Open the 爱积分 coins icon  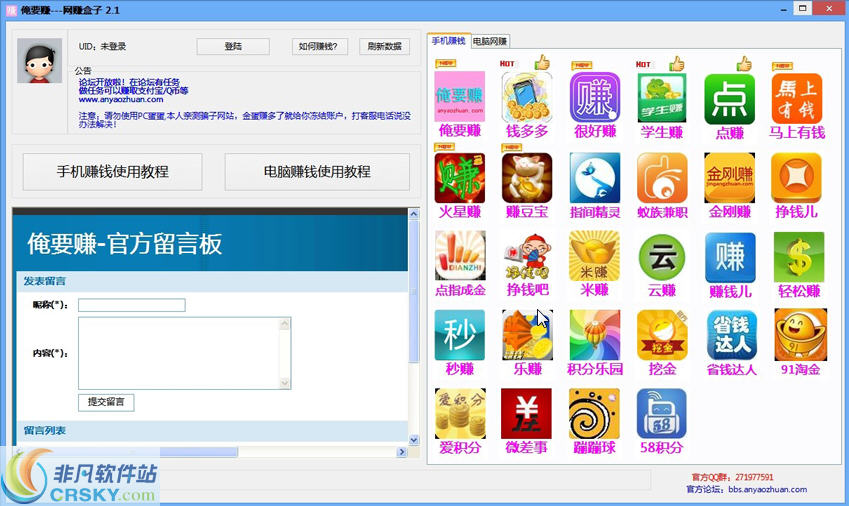(x=460, y=413)
